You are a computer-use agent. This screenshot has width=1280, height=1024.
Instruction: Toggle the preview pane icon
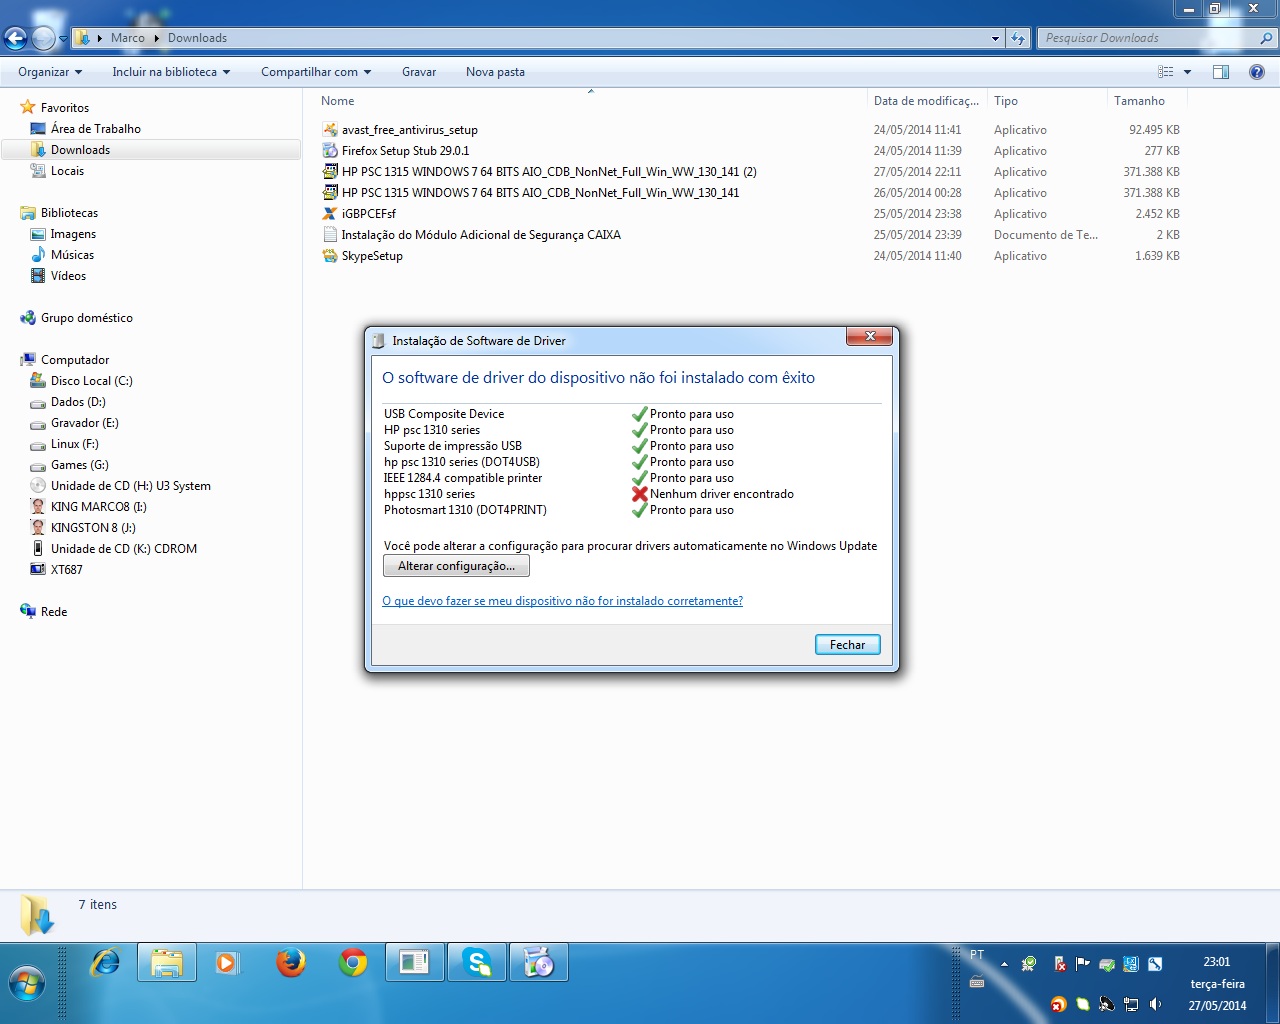click(x=1221, y=72)
